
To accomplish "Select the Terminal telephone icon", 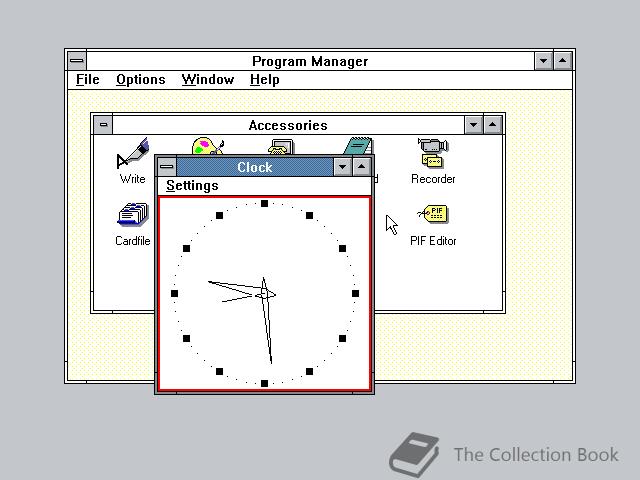I will click(x=281, y=147).
